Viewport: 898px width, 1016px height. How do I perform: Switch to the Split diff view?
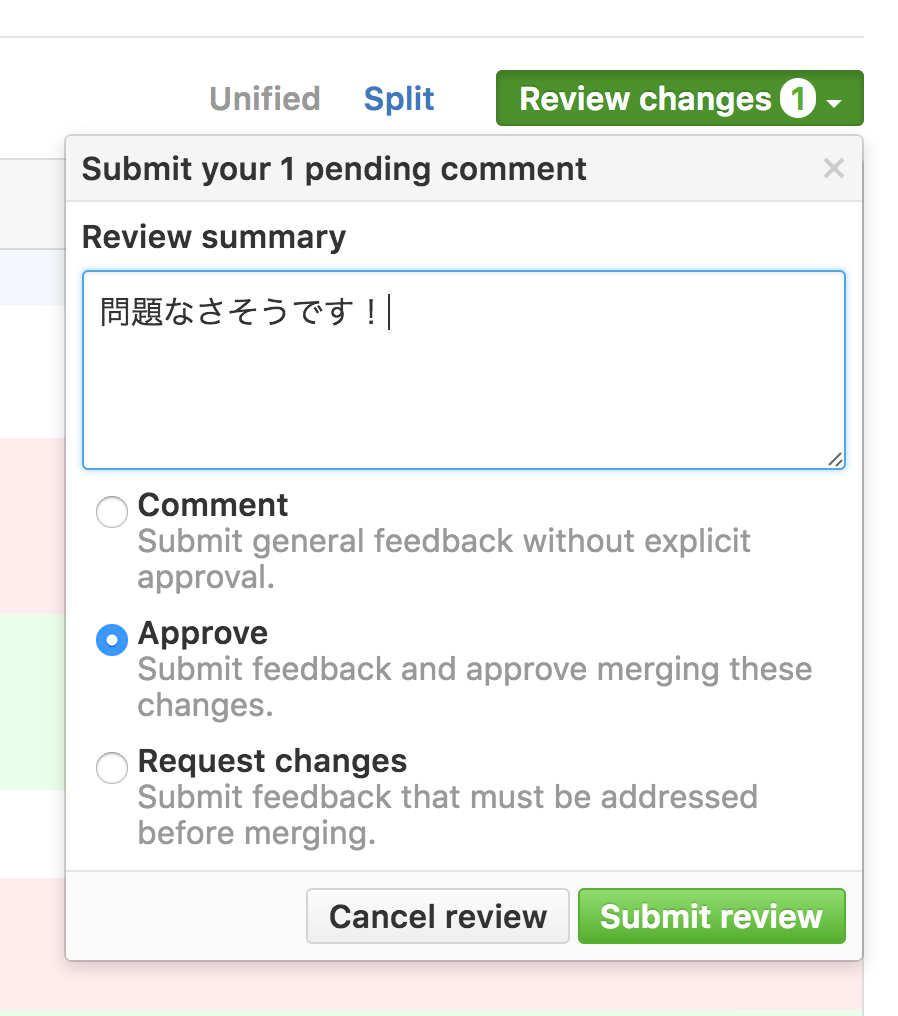(x=398, y=98)
